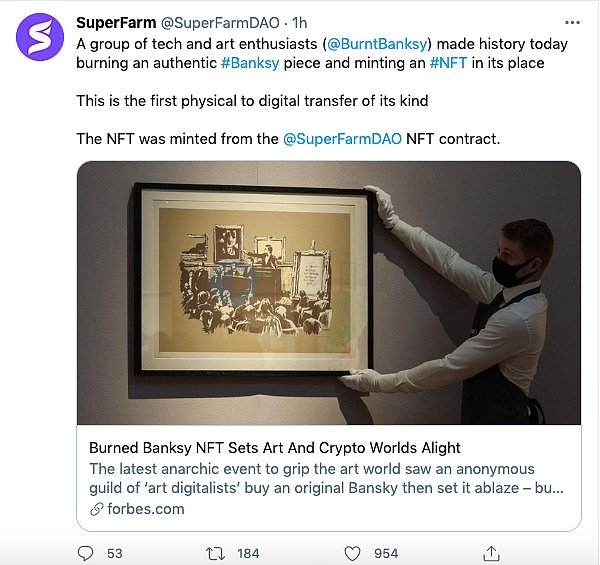Click the link icon beside forbes.com

(x=96, y=509)
